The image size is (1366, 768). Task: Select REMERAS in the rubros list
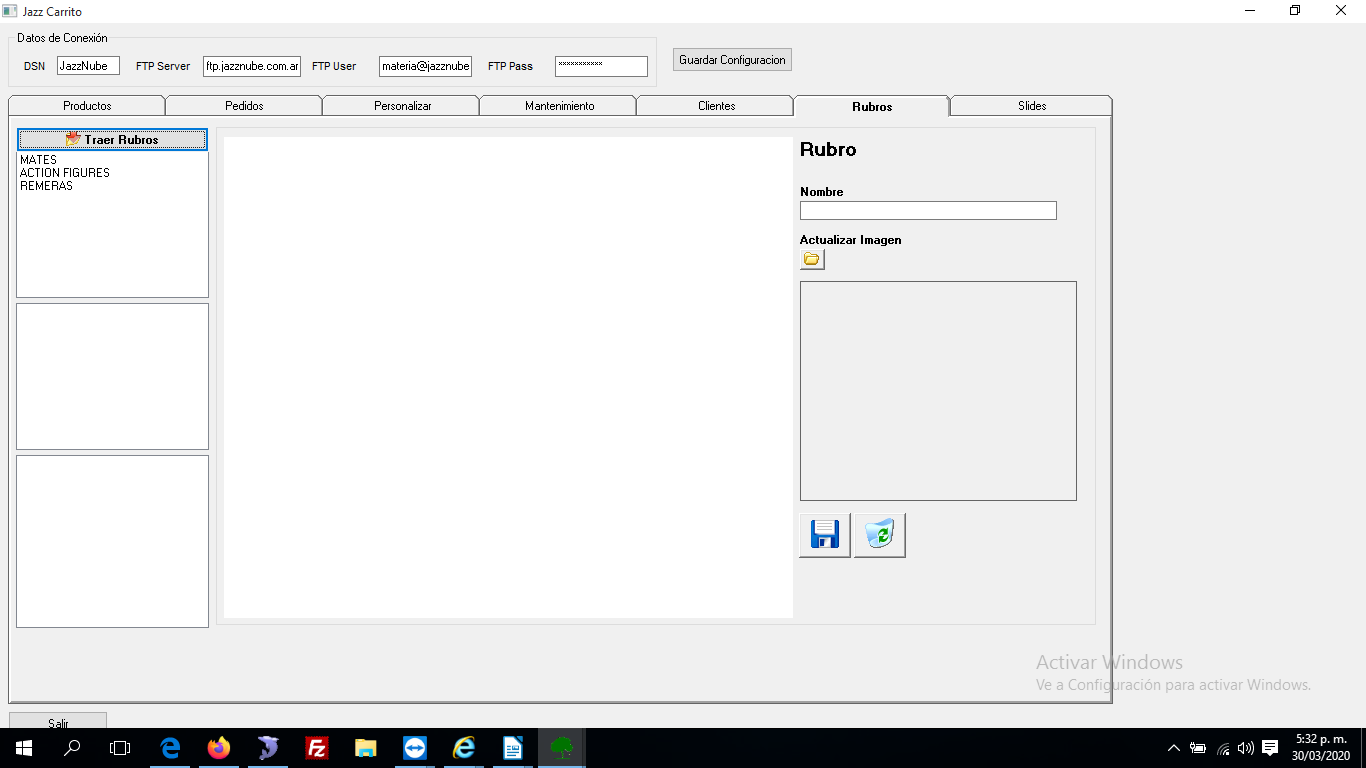tap(46, 186)
